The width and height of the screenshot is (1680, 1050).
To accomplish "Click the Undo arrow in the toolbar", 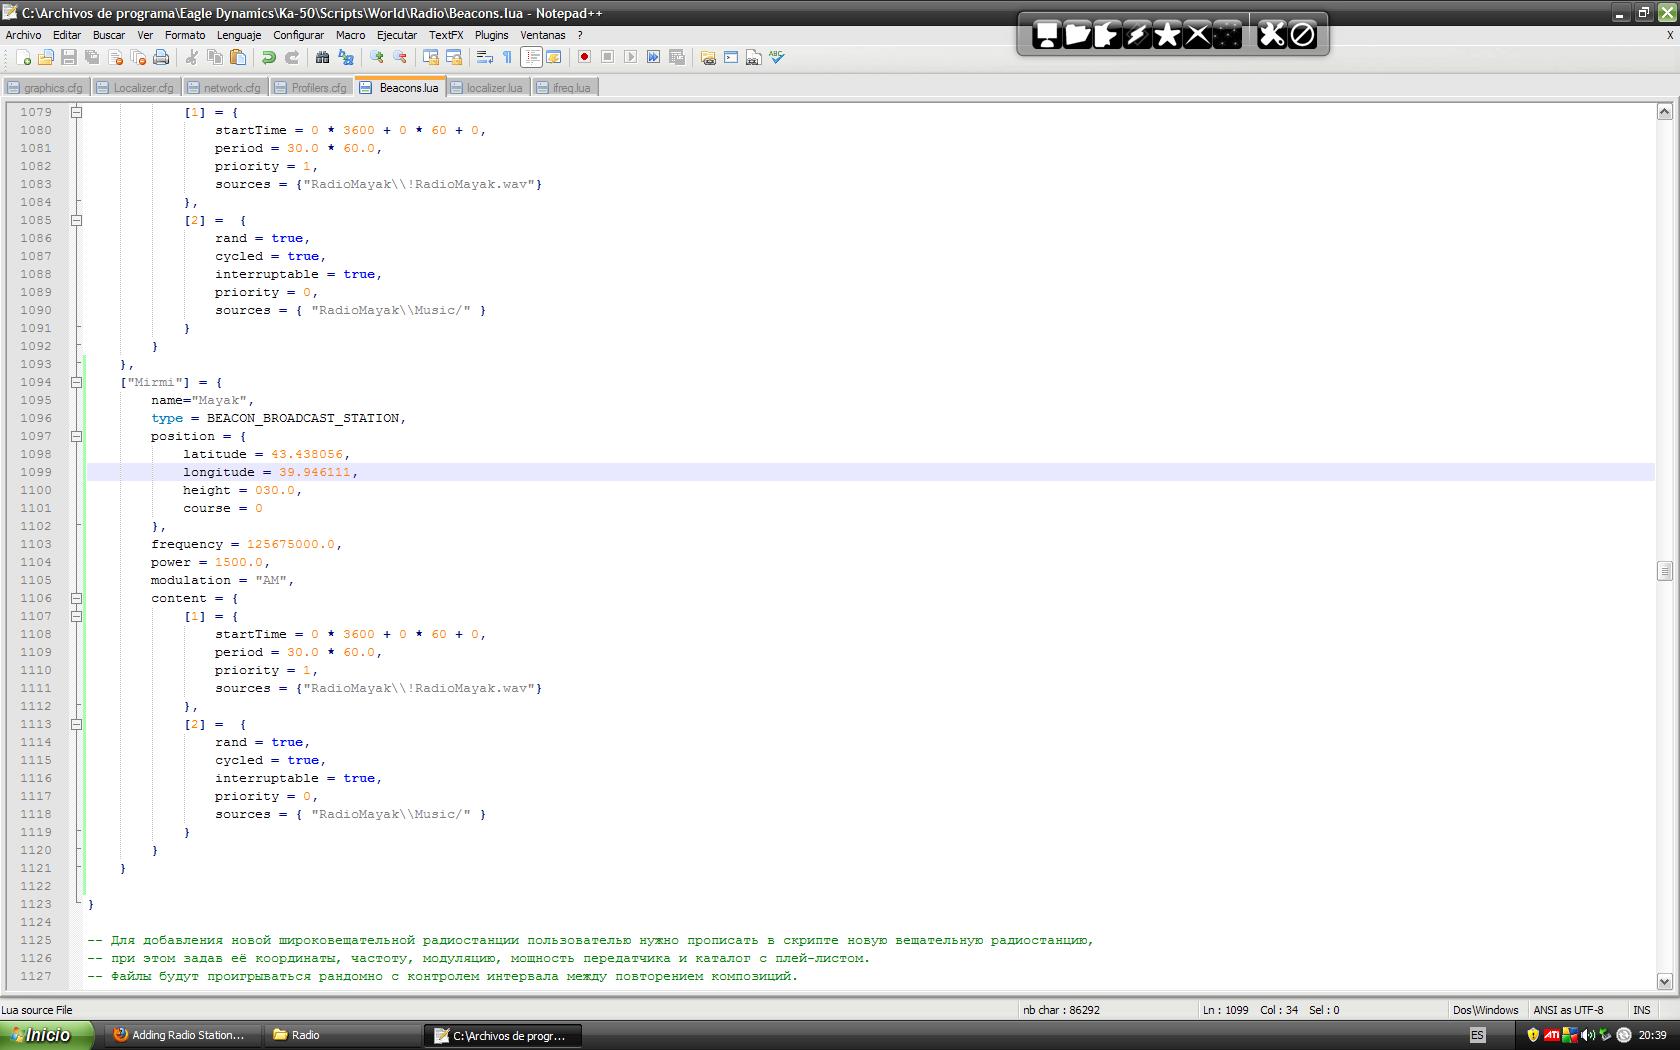I will (268, 58).
